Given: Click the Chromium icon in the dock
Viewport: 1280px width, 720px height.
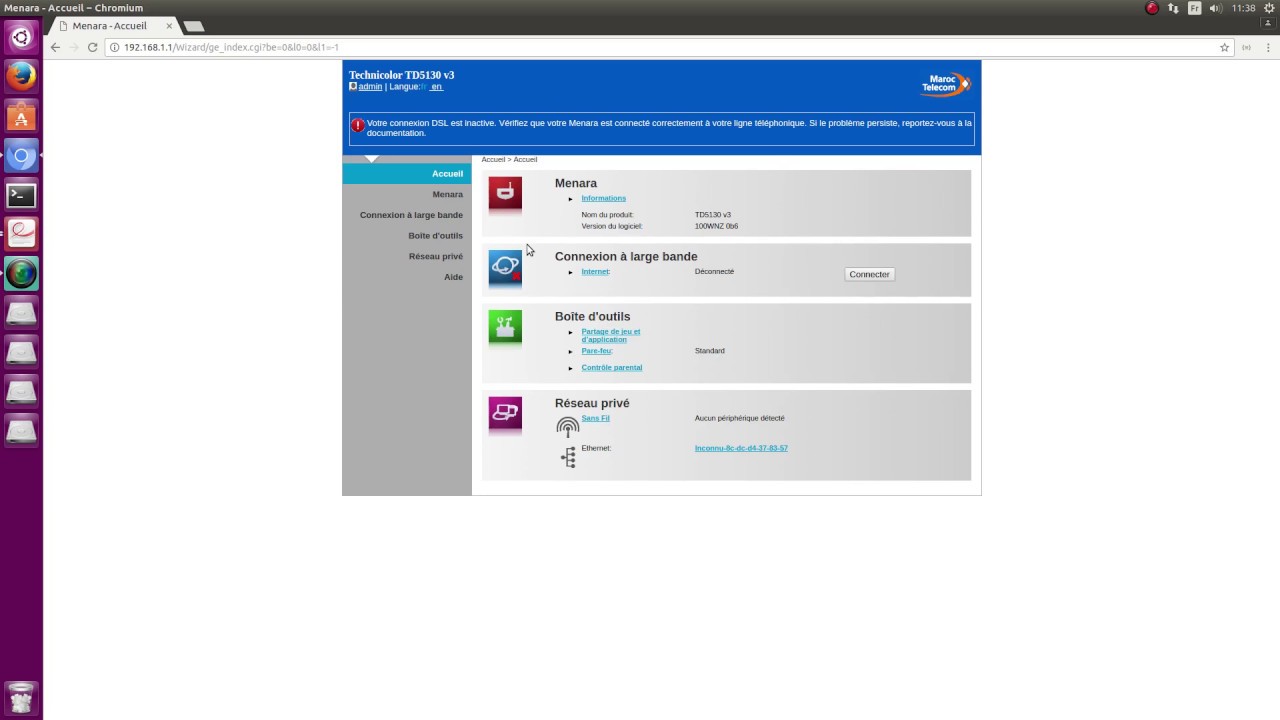Looking at the screenshot, I should pos(21,156).
